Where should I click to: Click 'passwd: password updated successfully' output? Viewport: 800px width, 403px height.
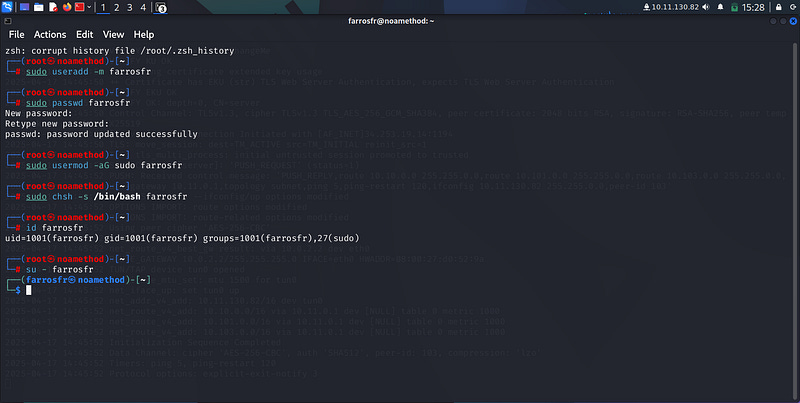click(x=101, y=134)
